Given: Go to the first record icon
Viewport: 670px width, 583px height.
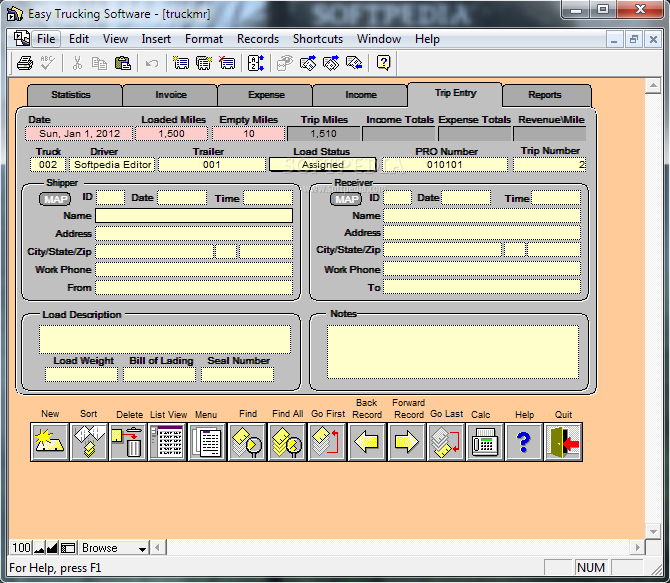Looking at the screenshot, I should (x=327, y=442).
